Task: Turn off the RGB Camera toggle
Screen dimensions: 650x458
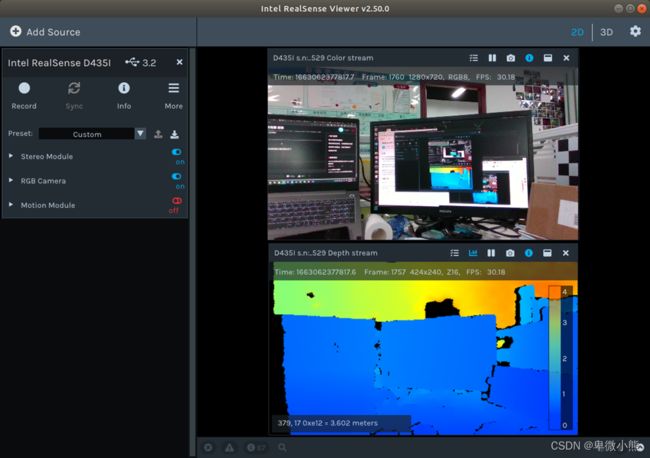Action: (x=177, y=176)
